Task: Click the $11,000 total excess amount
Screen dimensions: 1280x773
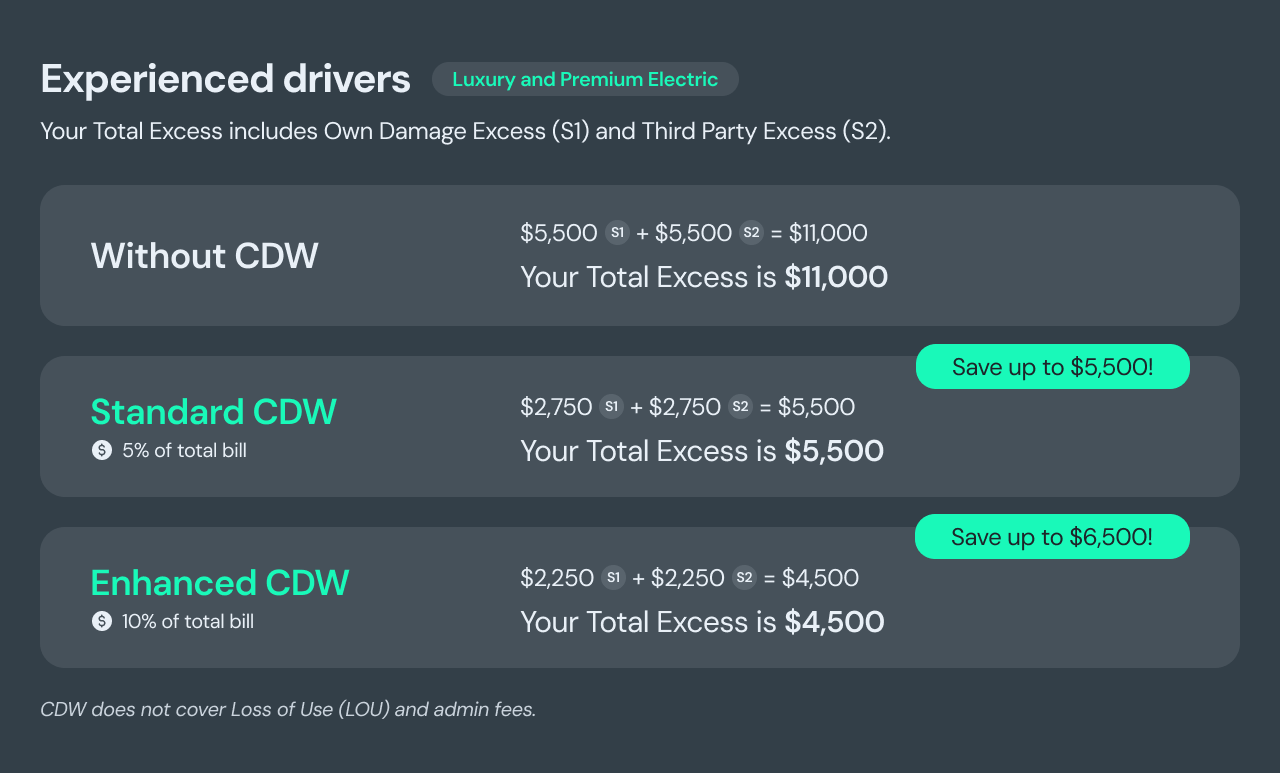Action: click(x=836, y=277)
